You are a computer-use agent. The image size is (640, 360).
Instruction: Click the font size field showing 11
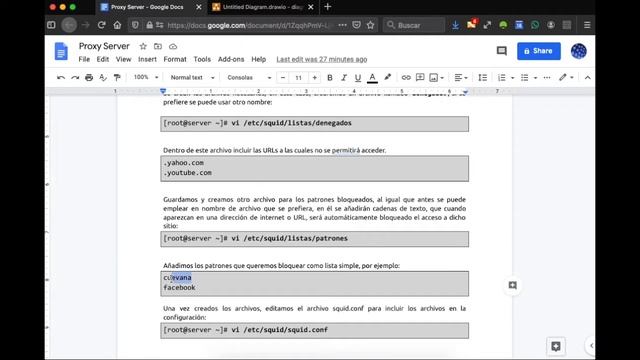point(299,78)
